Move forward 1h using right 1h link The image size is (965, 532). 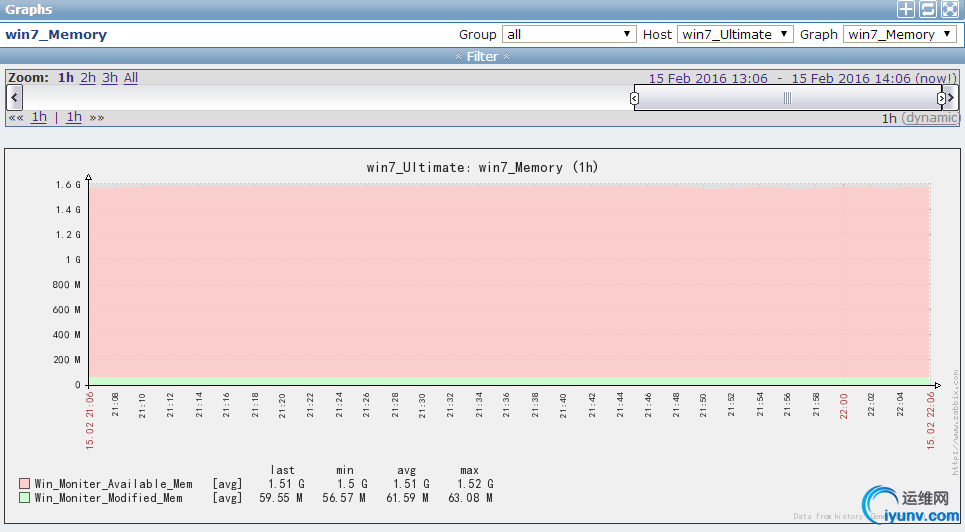(x=74, y=117)
